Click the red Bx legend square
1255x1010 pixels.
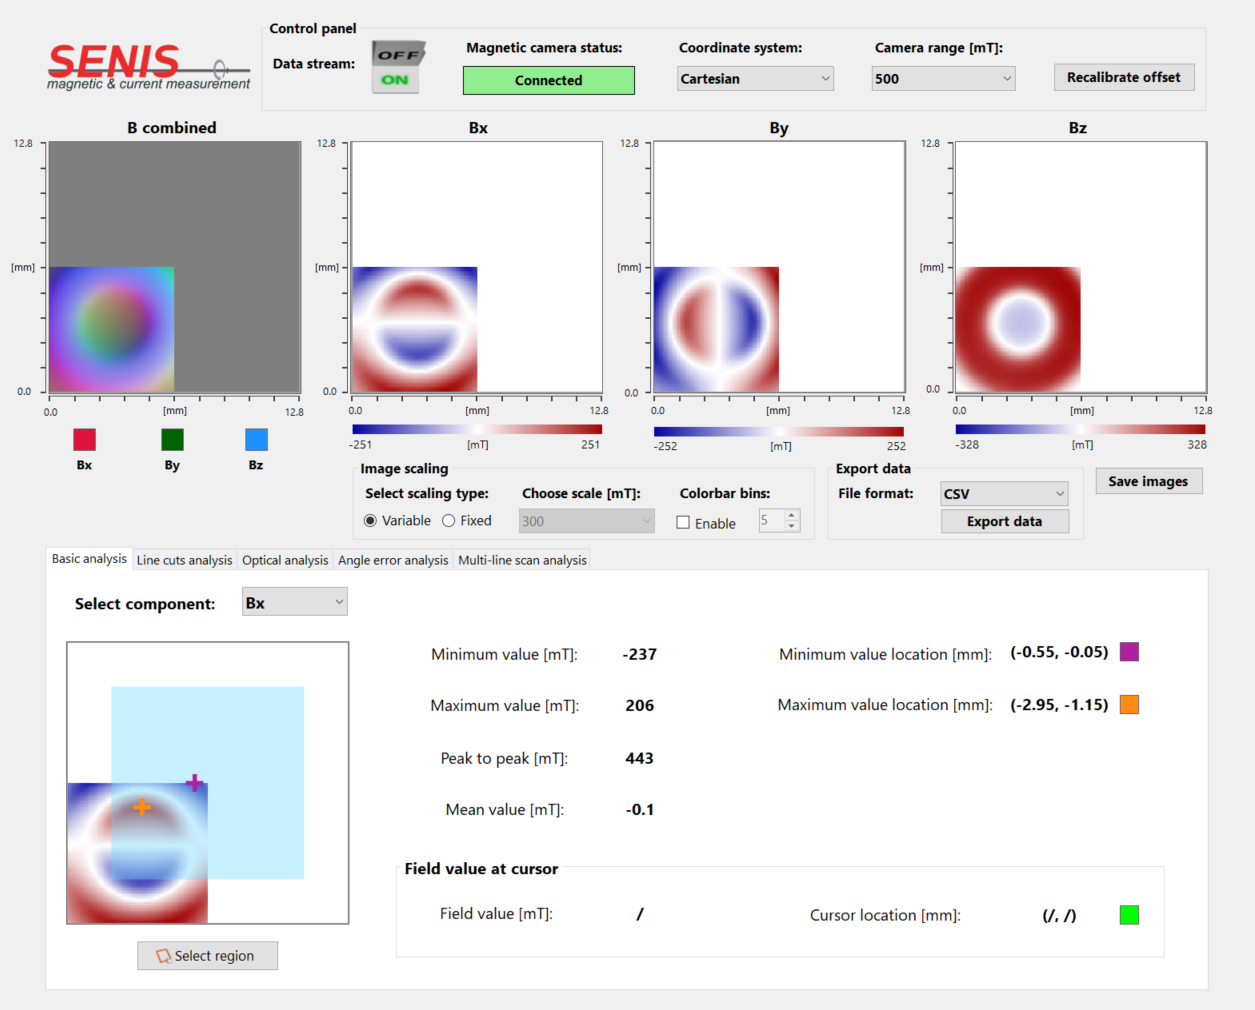tap(84, 440)
